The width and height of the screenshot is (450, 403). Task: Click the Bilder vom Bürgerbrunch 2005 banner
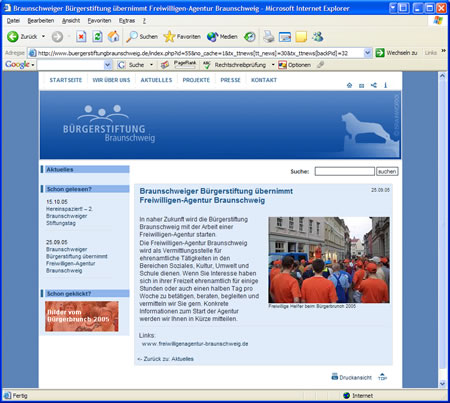82,316
